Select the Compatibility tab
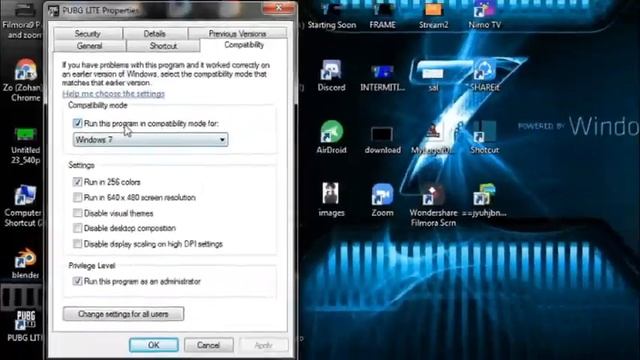The image size is (640, 360). (244, 45)
